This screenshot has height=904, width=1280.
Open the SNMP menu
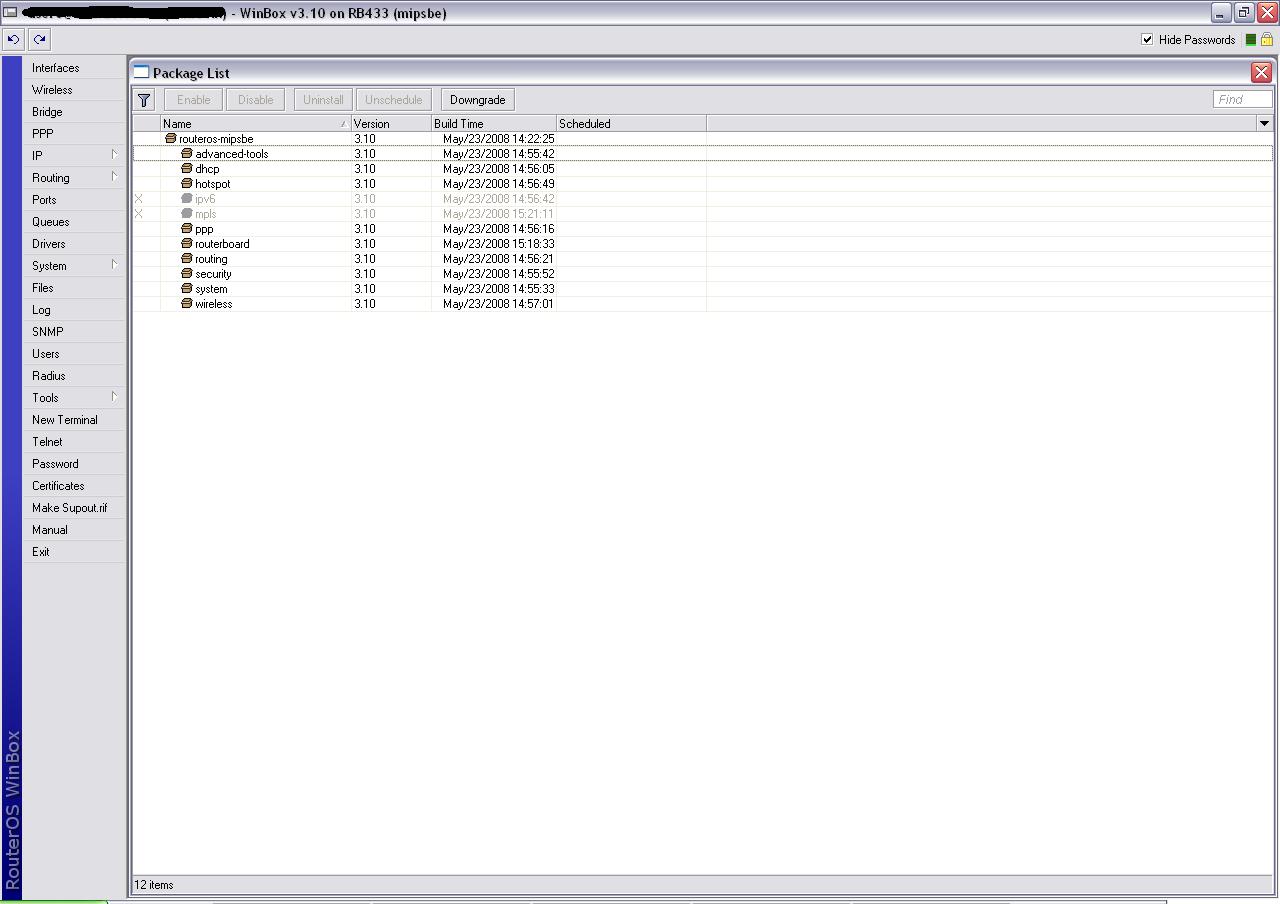click(74, 332)
